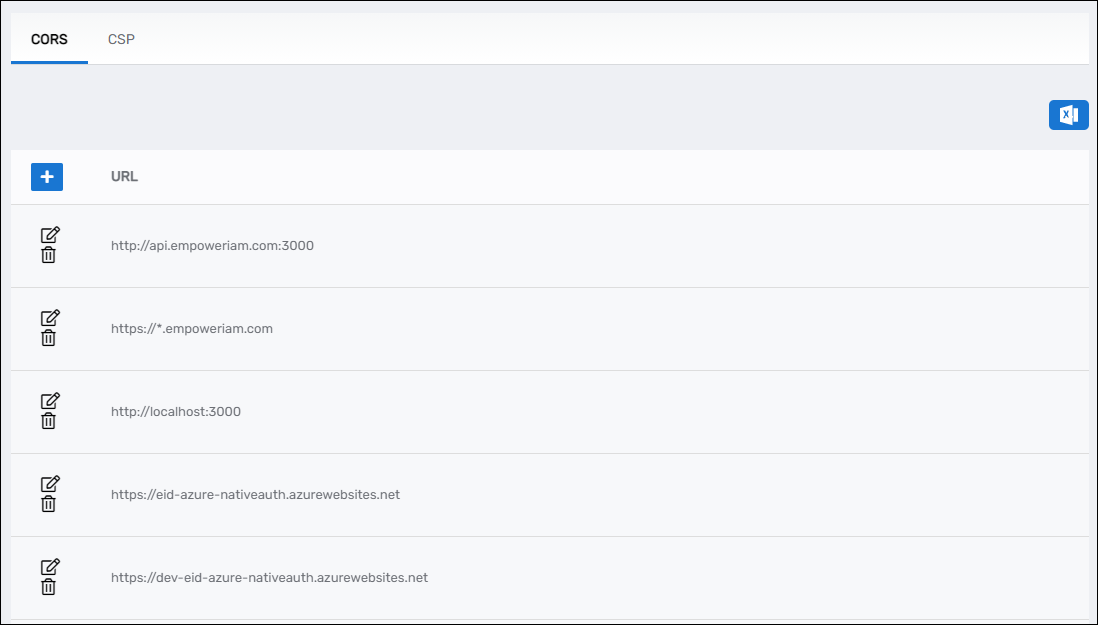Screen dimensions: 1098x625
Task: Click the URL column header
Action: point(124,176)
